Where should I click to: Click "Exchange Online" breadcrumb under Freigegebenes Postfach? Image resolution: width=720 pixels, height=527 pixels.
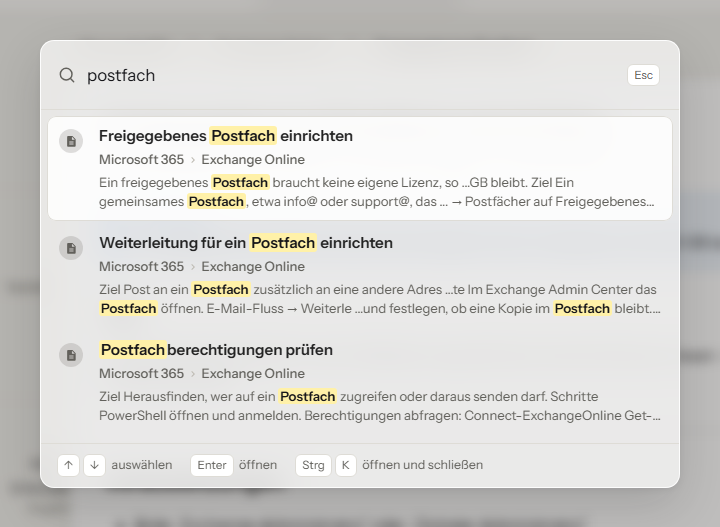tap(253, 160)
